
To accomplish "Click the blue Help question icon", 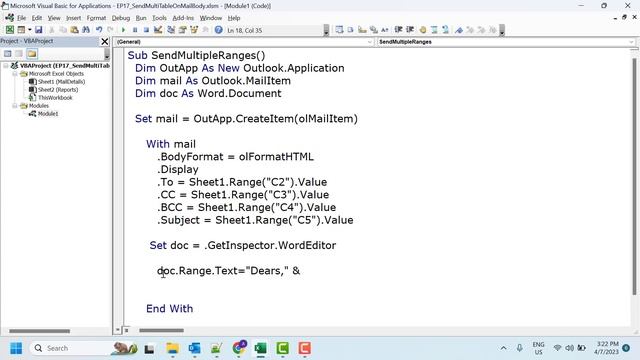I will tap(218, 30).
